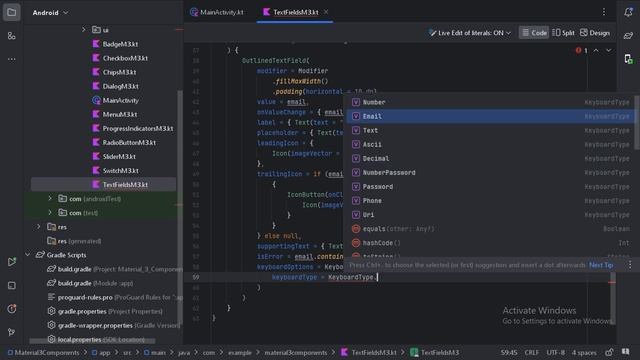640x360 pixels.
Task: Open the Android project view dropdown
Action: (50, 13)
